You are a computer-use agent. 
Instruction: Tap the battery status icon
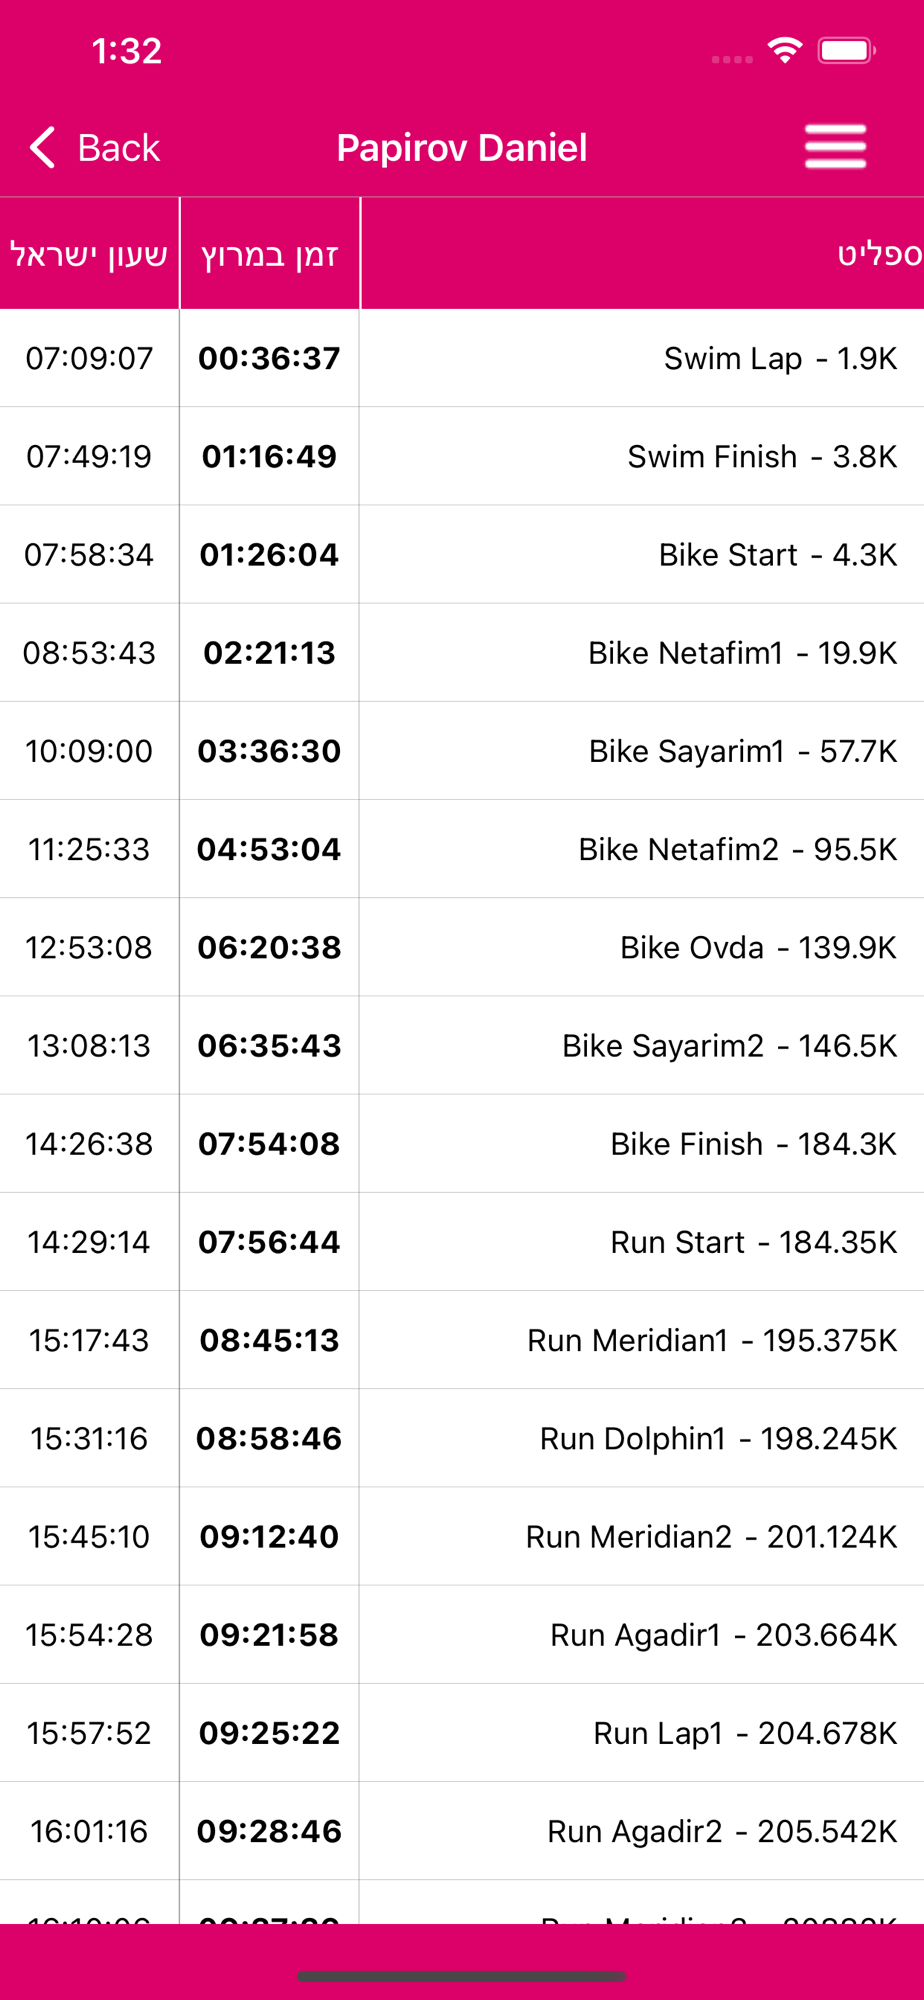click(x=846, y=50)
